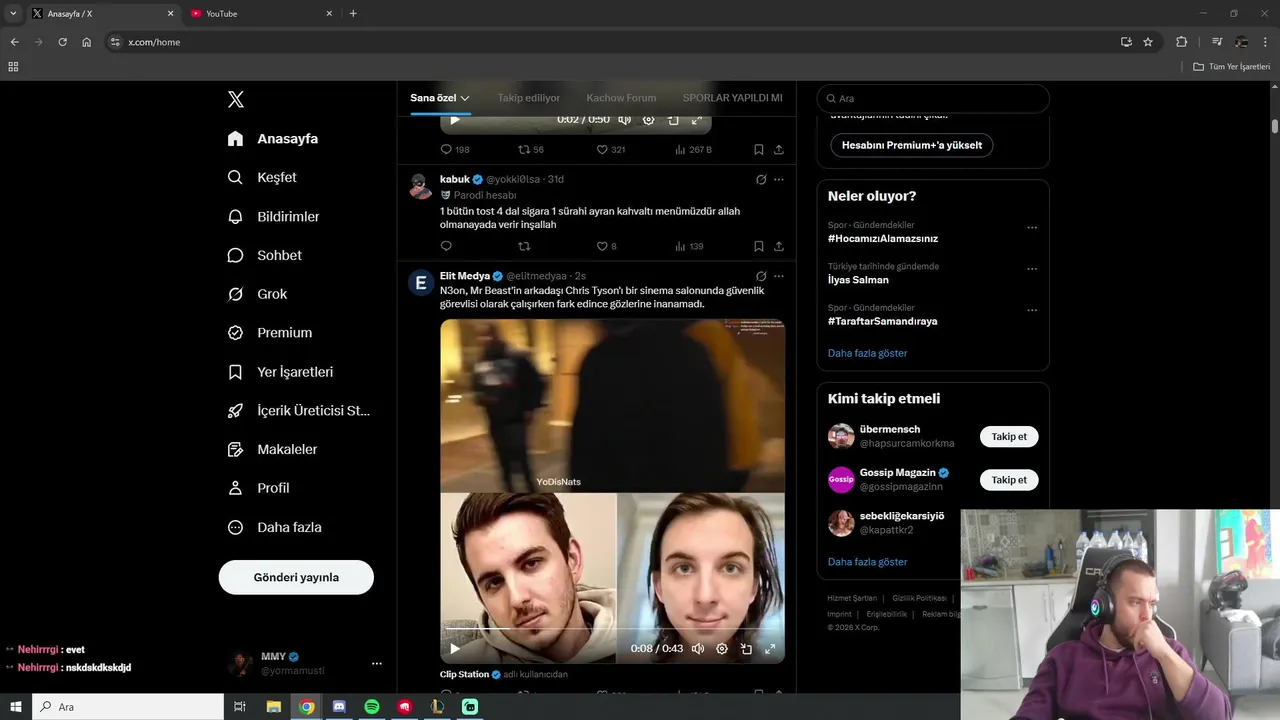Repost the post with 56 reposts

(531, 149)
